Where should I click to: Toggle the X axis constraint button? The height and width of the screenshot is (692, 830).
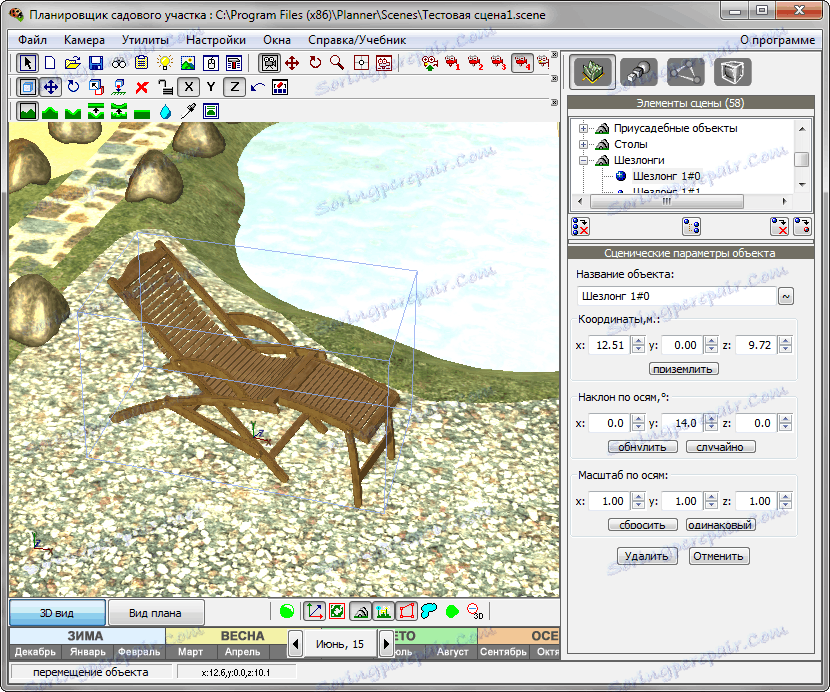tap(189, 87)
